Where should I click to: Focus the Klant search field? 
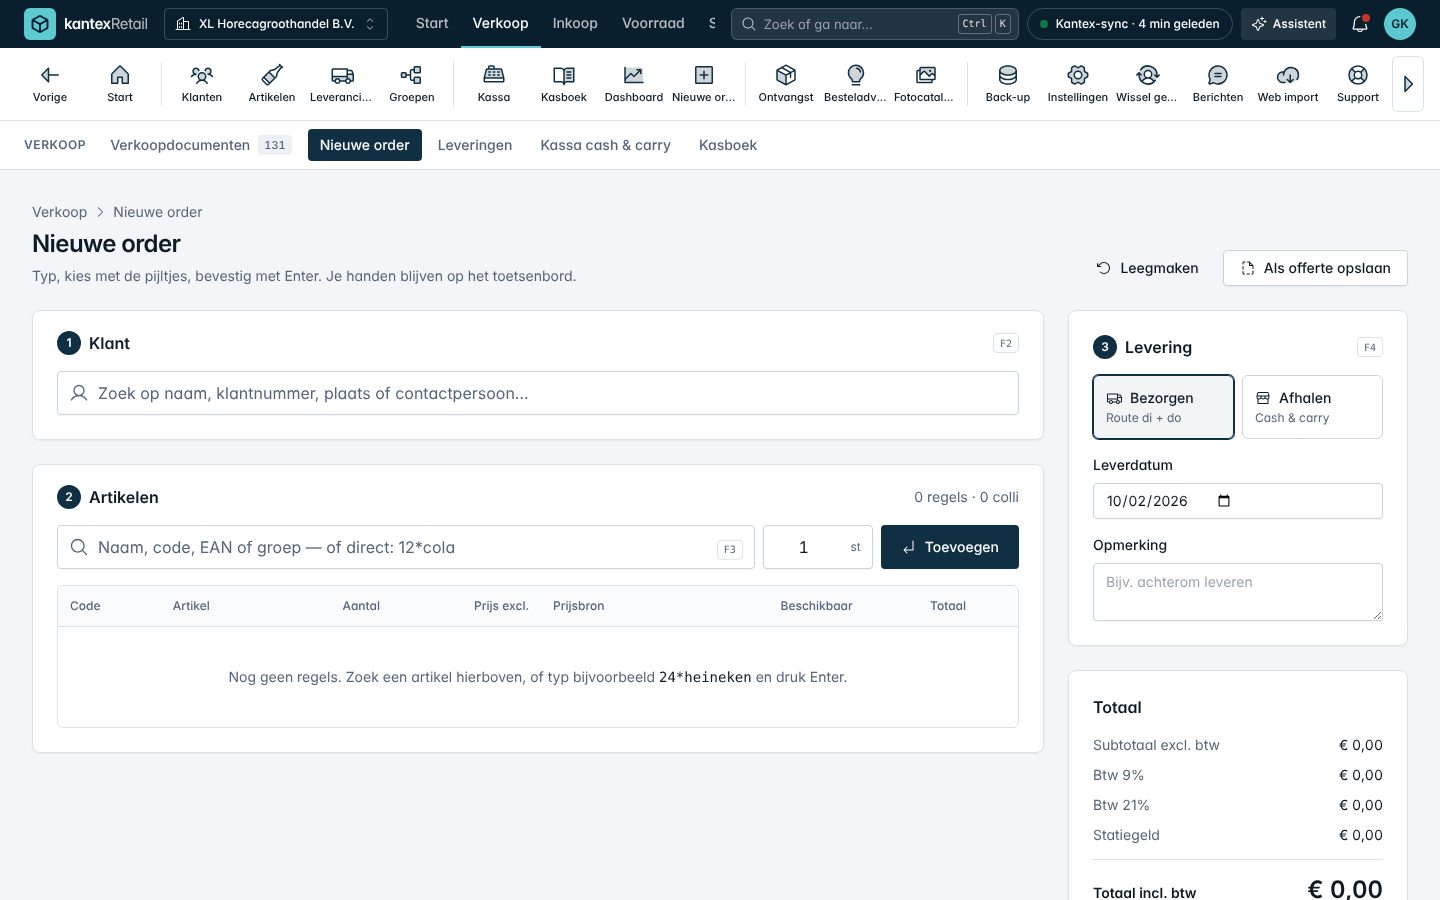538,393
